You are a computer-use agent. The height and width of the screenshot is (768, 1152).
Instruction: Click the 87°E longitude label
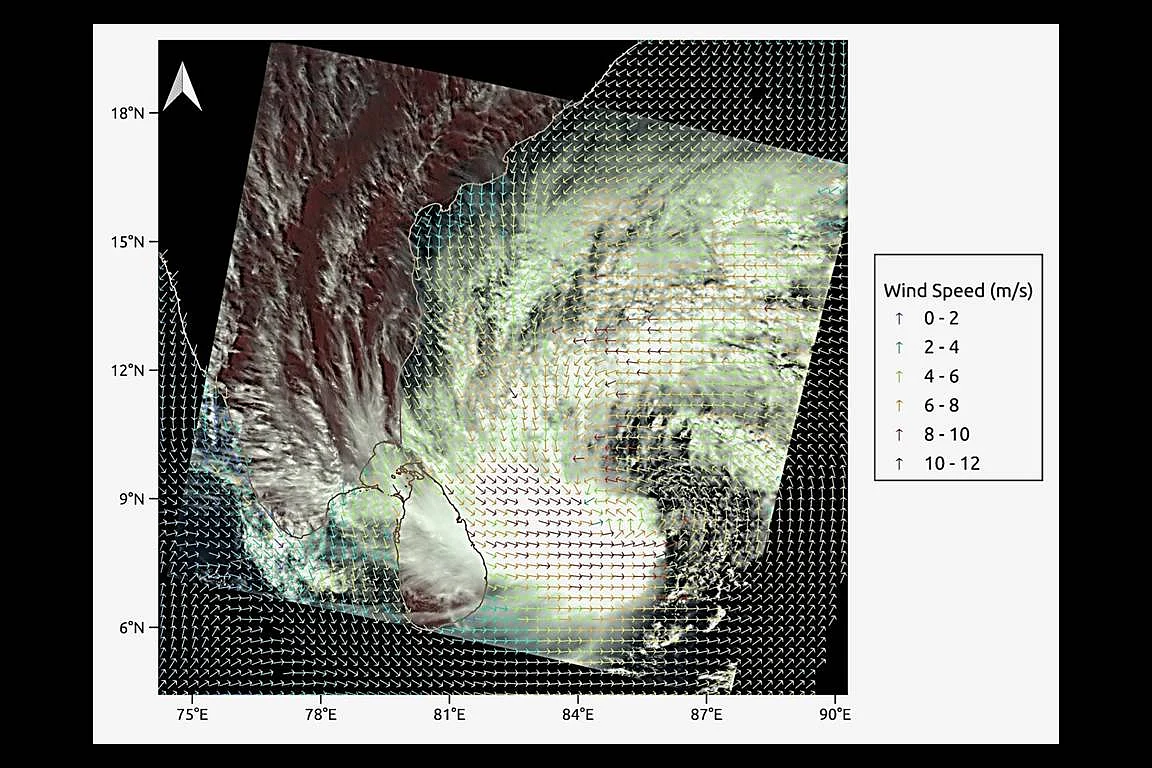click(x=706, y=714)
